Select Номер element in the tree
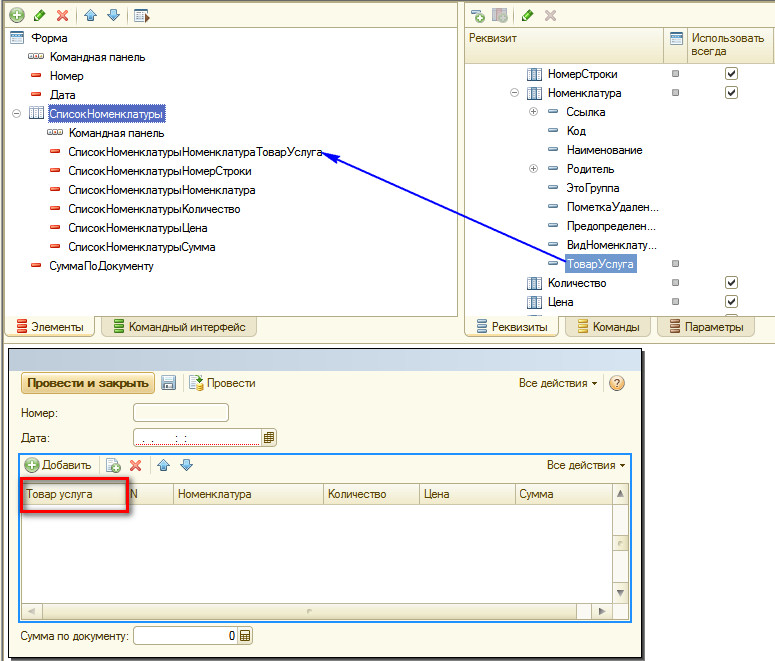 [67, 76]
